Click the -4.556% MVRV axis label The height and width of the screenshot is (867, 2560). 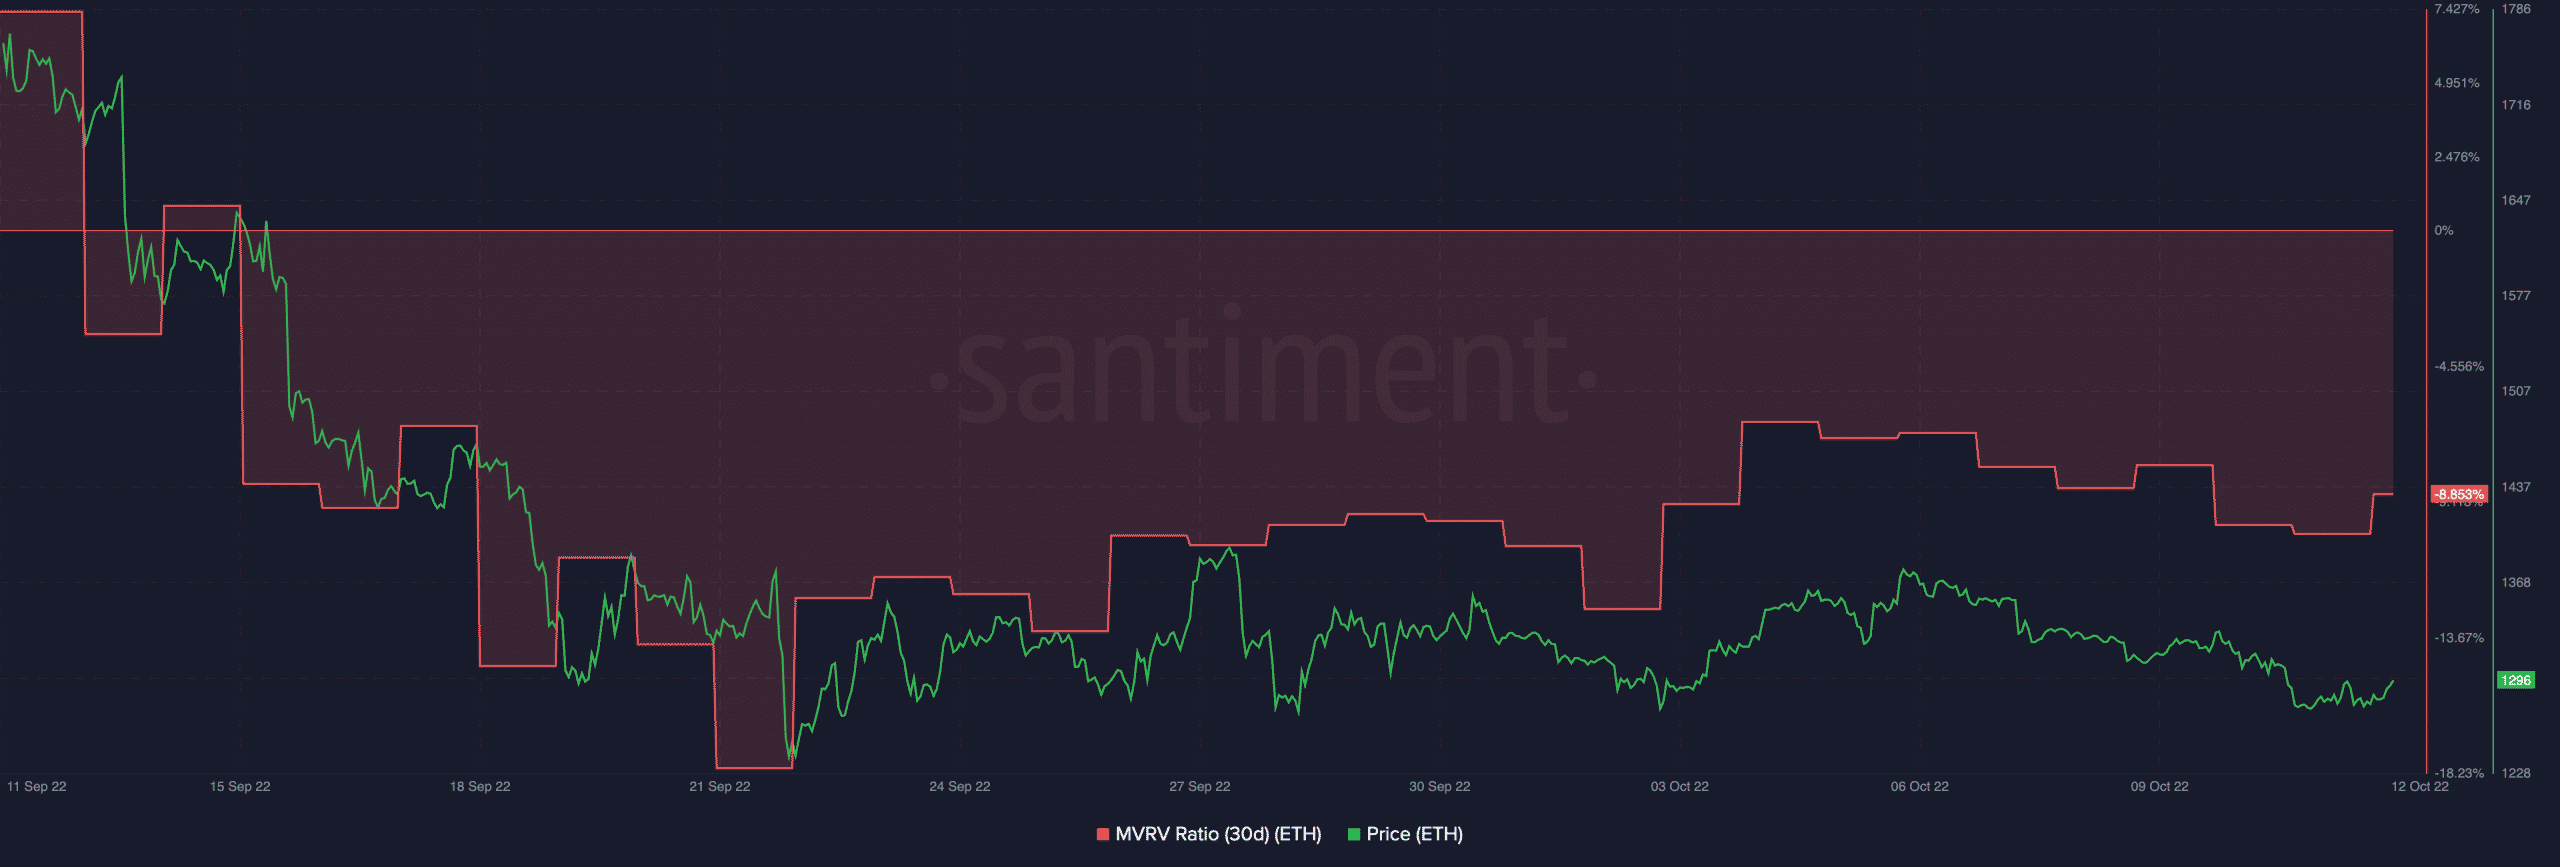2459,366
